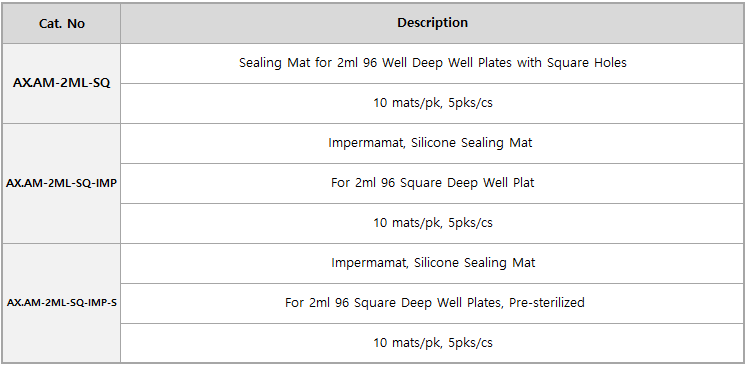Click first Impermamat, Silicone Sealing Mat cell
The width and height of the screenshot is (747, 367).
[432, 143]
